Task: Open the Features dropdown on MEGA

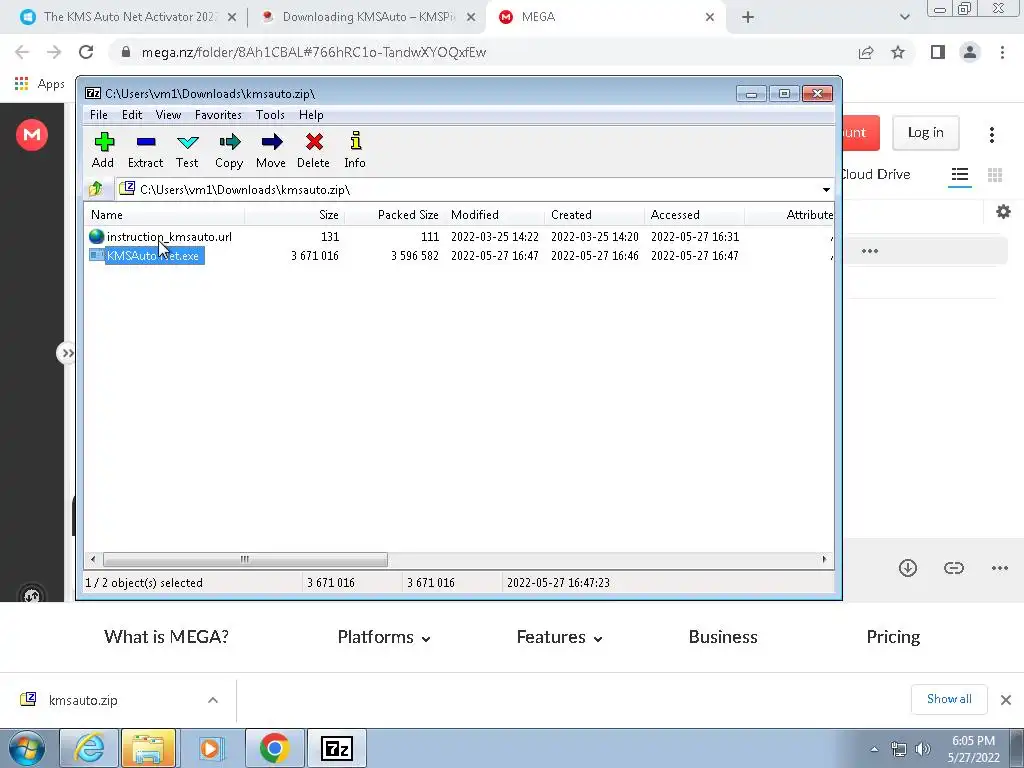Action: pos(559,637)
